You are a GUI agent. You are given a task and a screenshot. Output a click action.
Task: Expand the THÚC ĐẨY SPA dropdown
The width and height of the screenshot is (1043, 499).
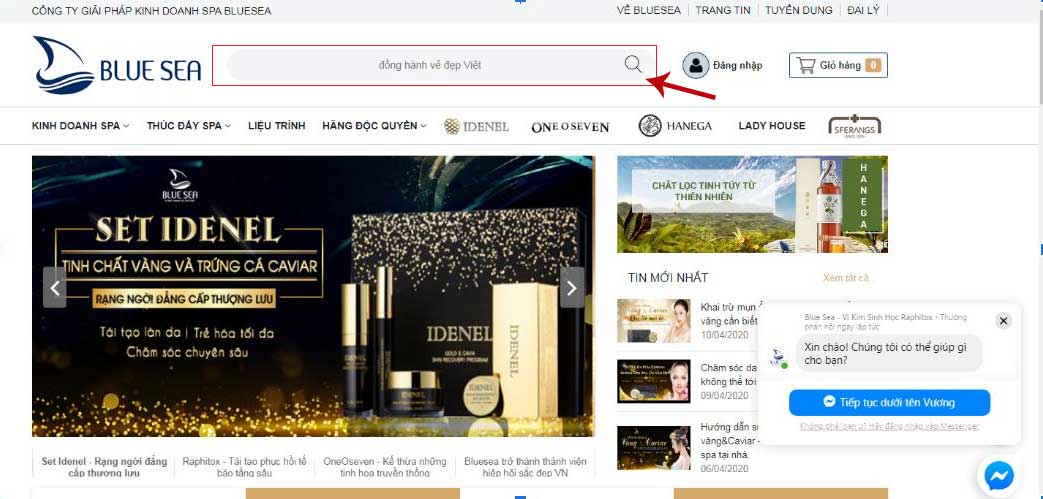188,126
